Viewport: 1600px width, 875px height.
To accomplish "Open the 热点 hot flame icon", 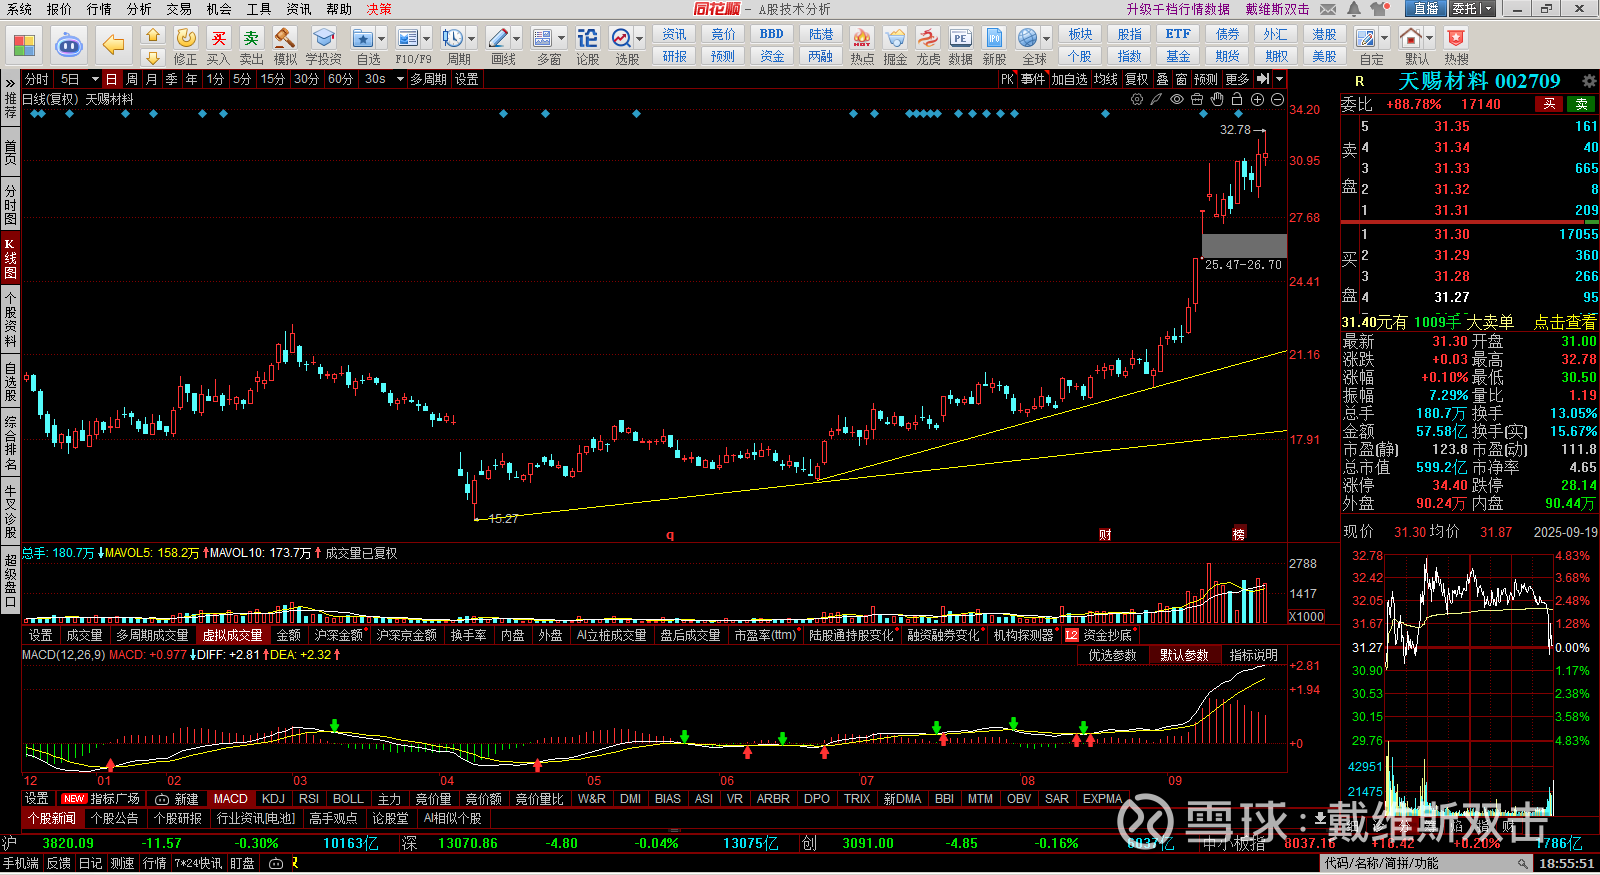I will [x=862, y=38].
